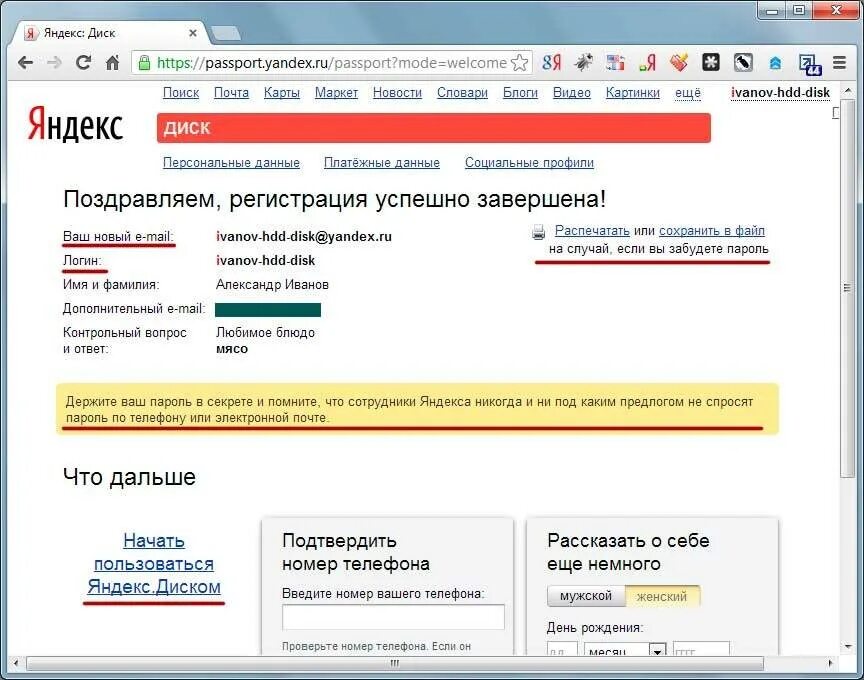Open Новости in top navigation
864x680 pixels.
(x=397, y=93)
